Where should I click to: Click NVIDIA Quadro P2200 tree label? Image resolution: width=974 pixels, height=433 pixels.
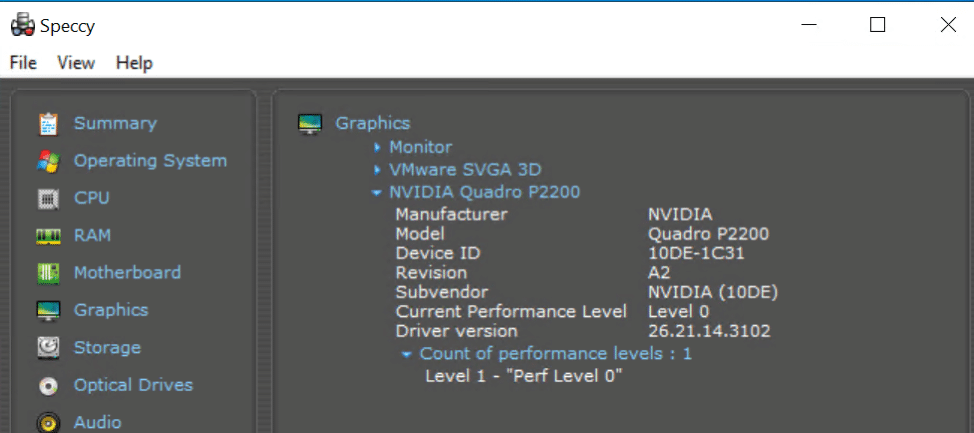pos(485,192)
